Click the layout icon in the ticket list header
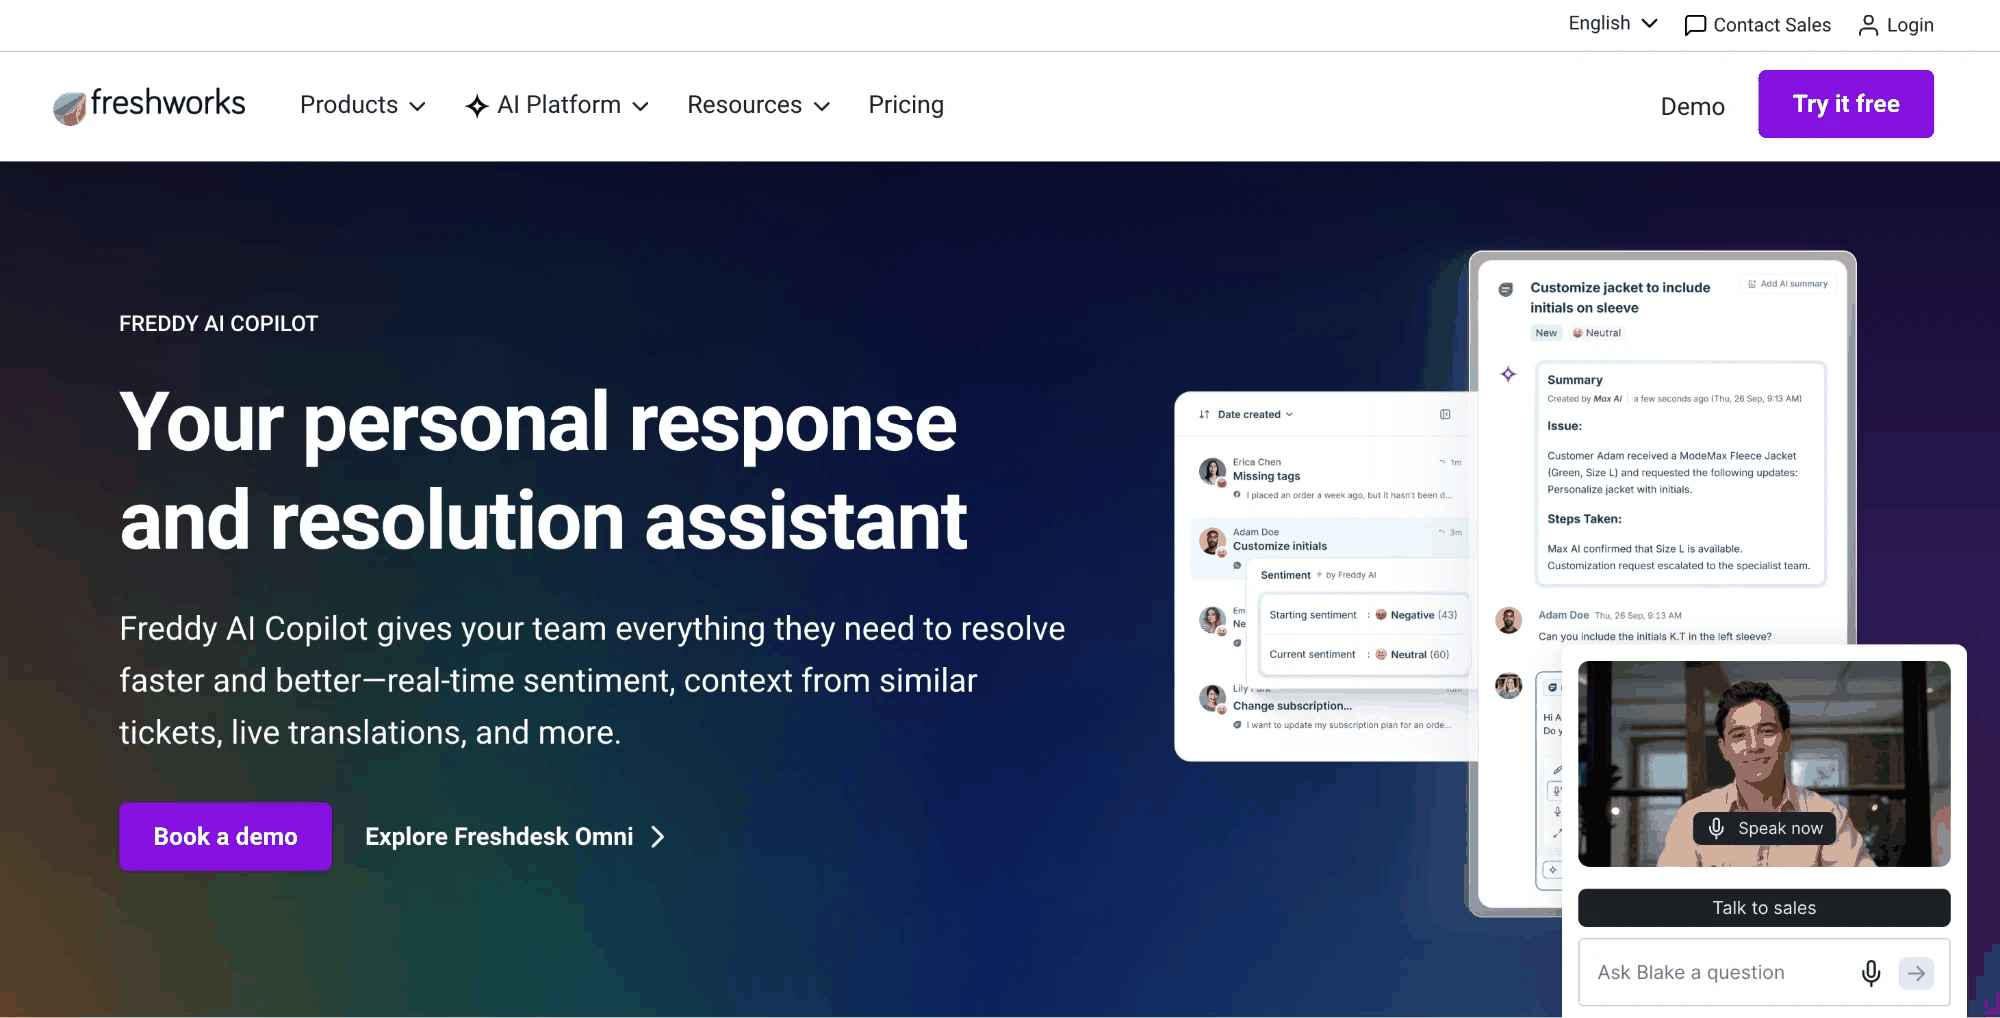2000x1018 pixels. pos(1445,414)
